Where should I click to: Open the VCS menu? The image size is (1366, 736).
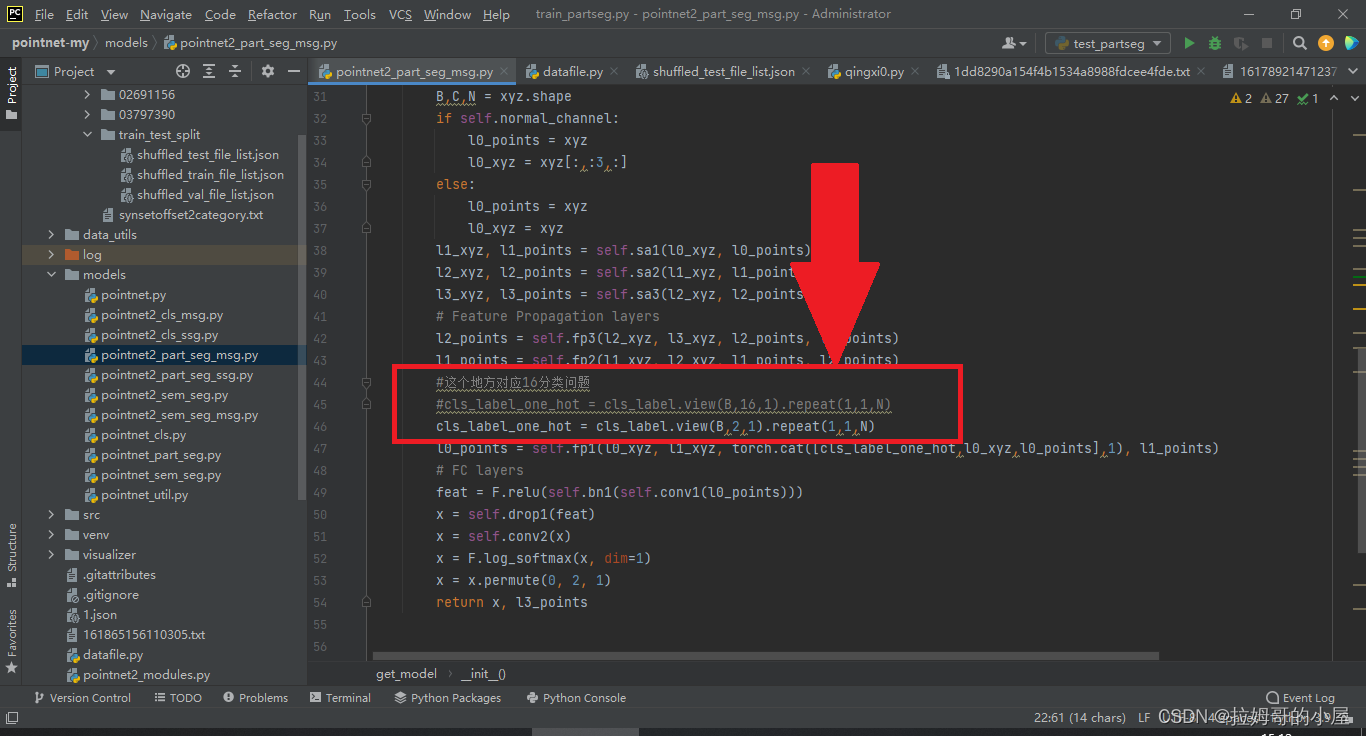click(x=400, y=15)
